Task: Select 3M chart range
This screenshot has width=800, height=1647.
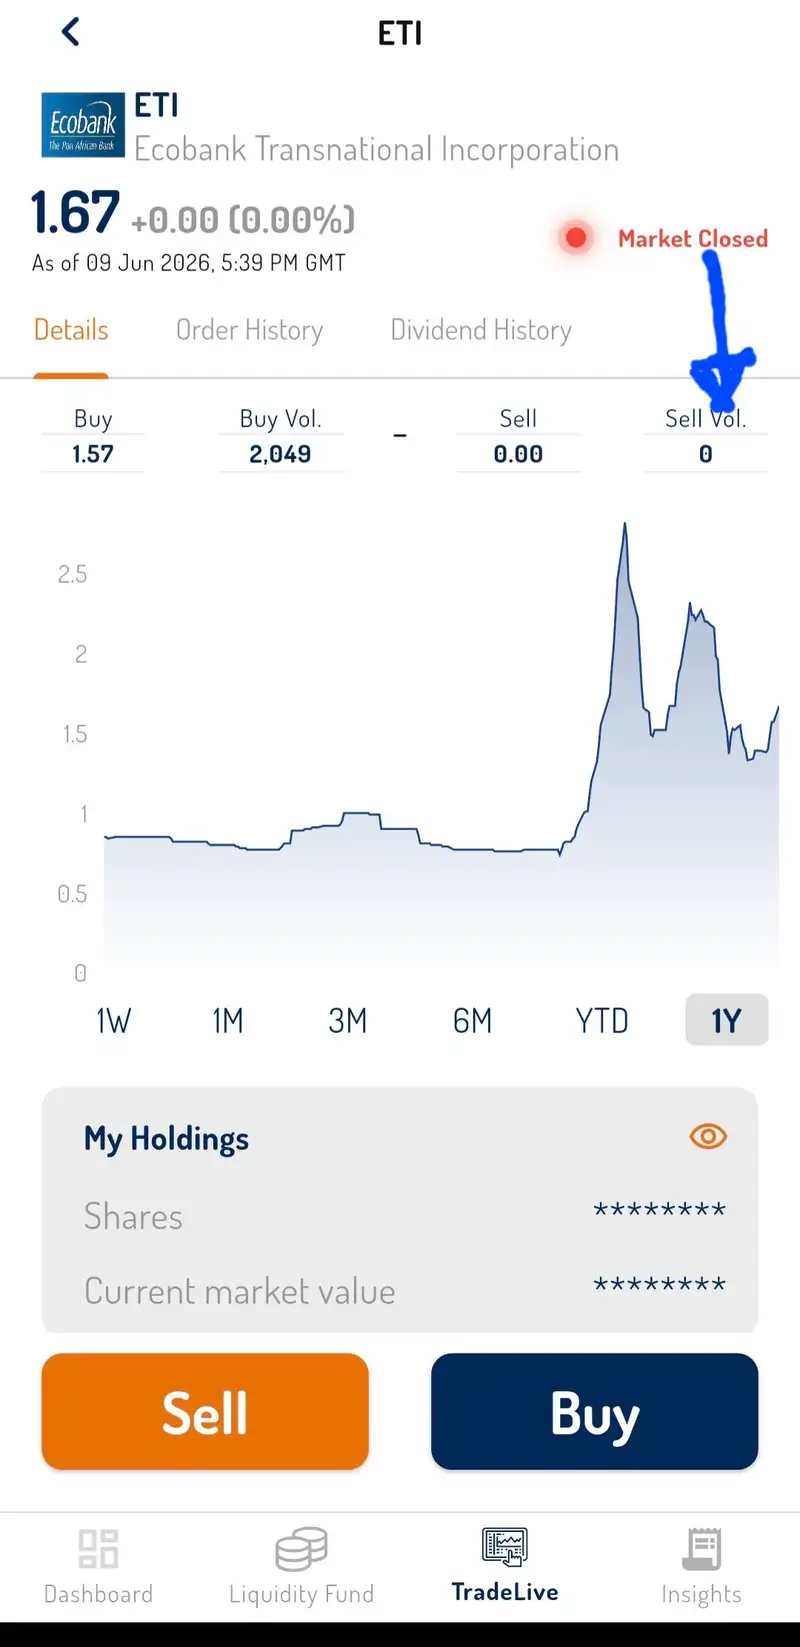Action: click(x=347, y=1021)
